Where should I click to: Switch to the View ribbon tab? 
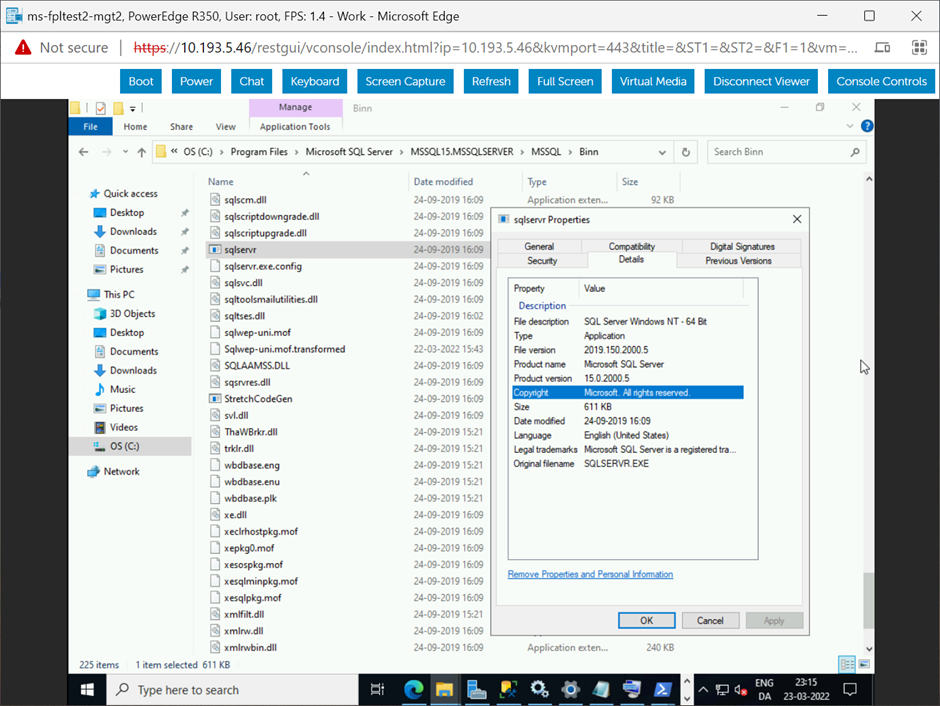225,126
